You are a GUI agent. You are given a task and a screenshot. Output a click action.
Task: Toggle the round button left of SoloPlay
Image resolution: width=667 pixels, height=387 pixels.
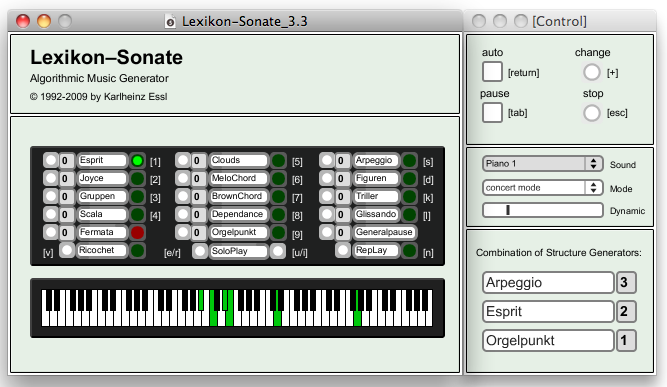pyautogui.click(x=200, y=251)
